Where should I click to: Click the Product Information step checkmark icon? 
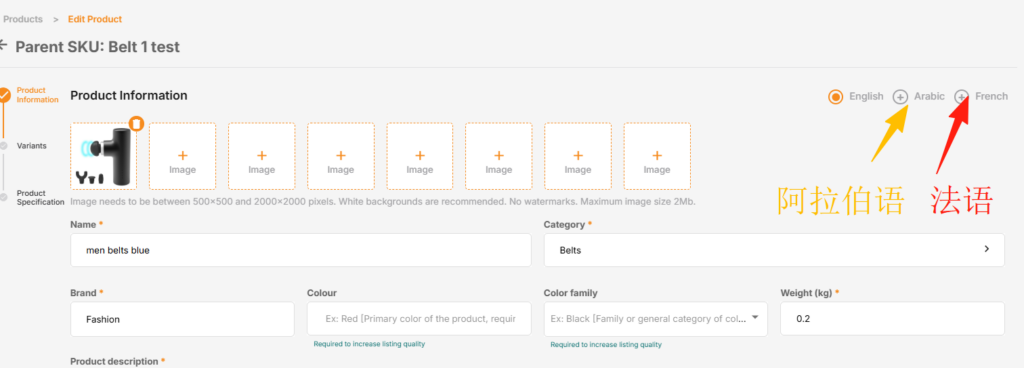pyautogui.click(x=4, y=95)
